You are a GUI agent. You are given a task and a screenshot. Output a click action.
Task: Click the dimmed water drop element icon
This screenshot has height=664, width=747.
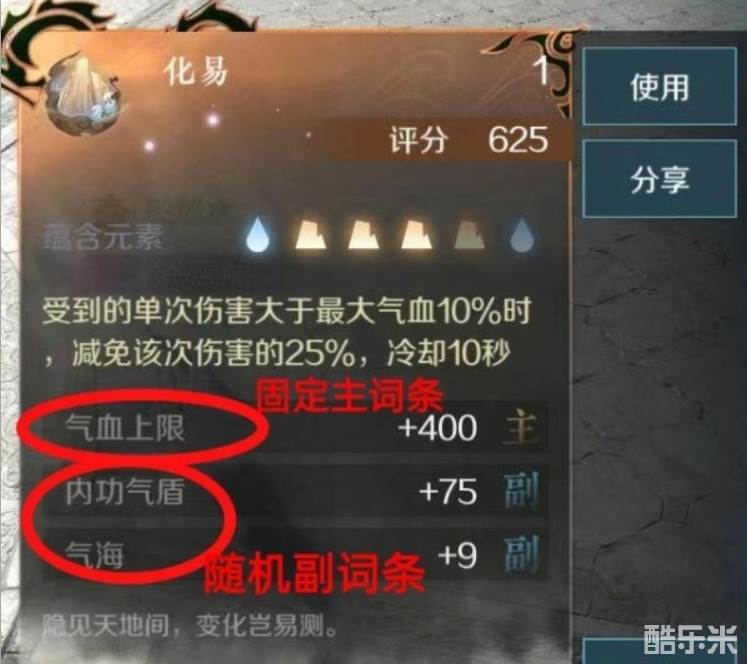[x=522, y=235]
